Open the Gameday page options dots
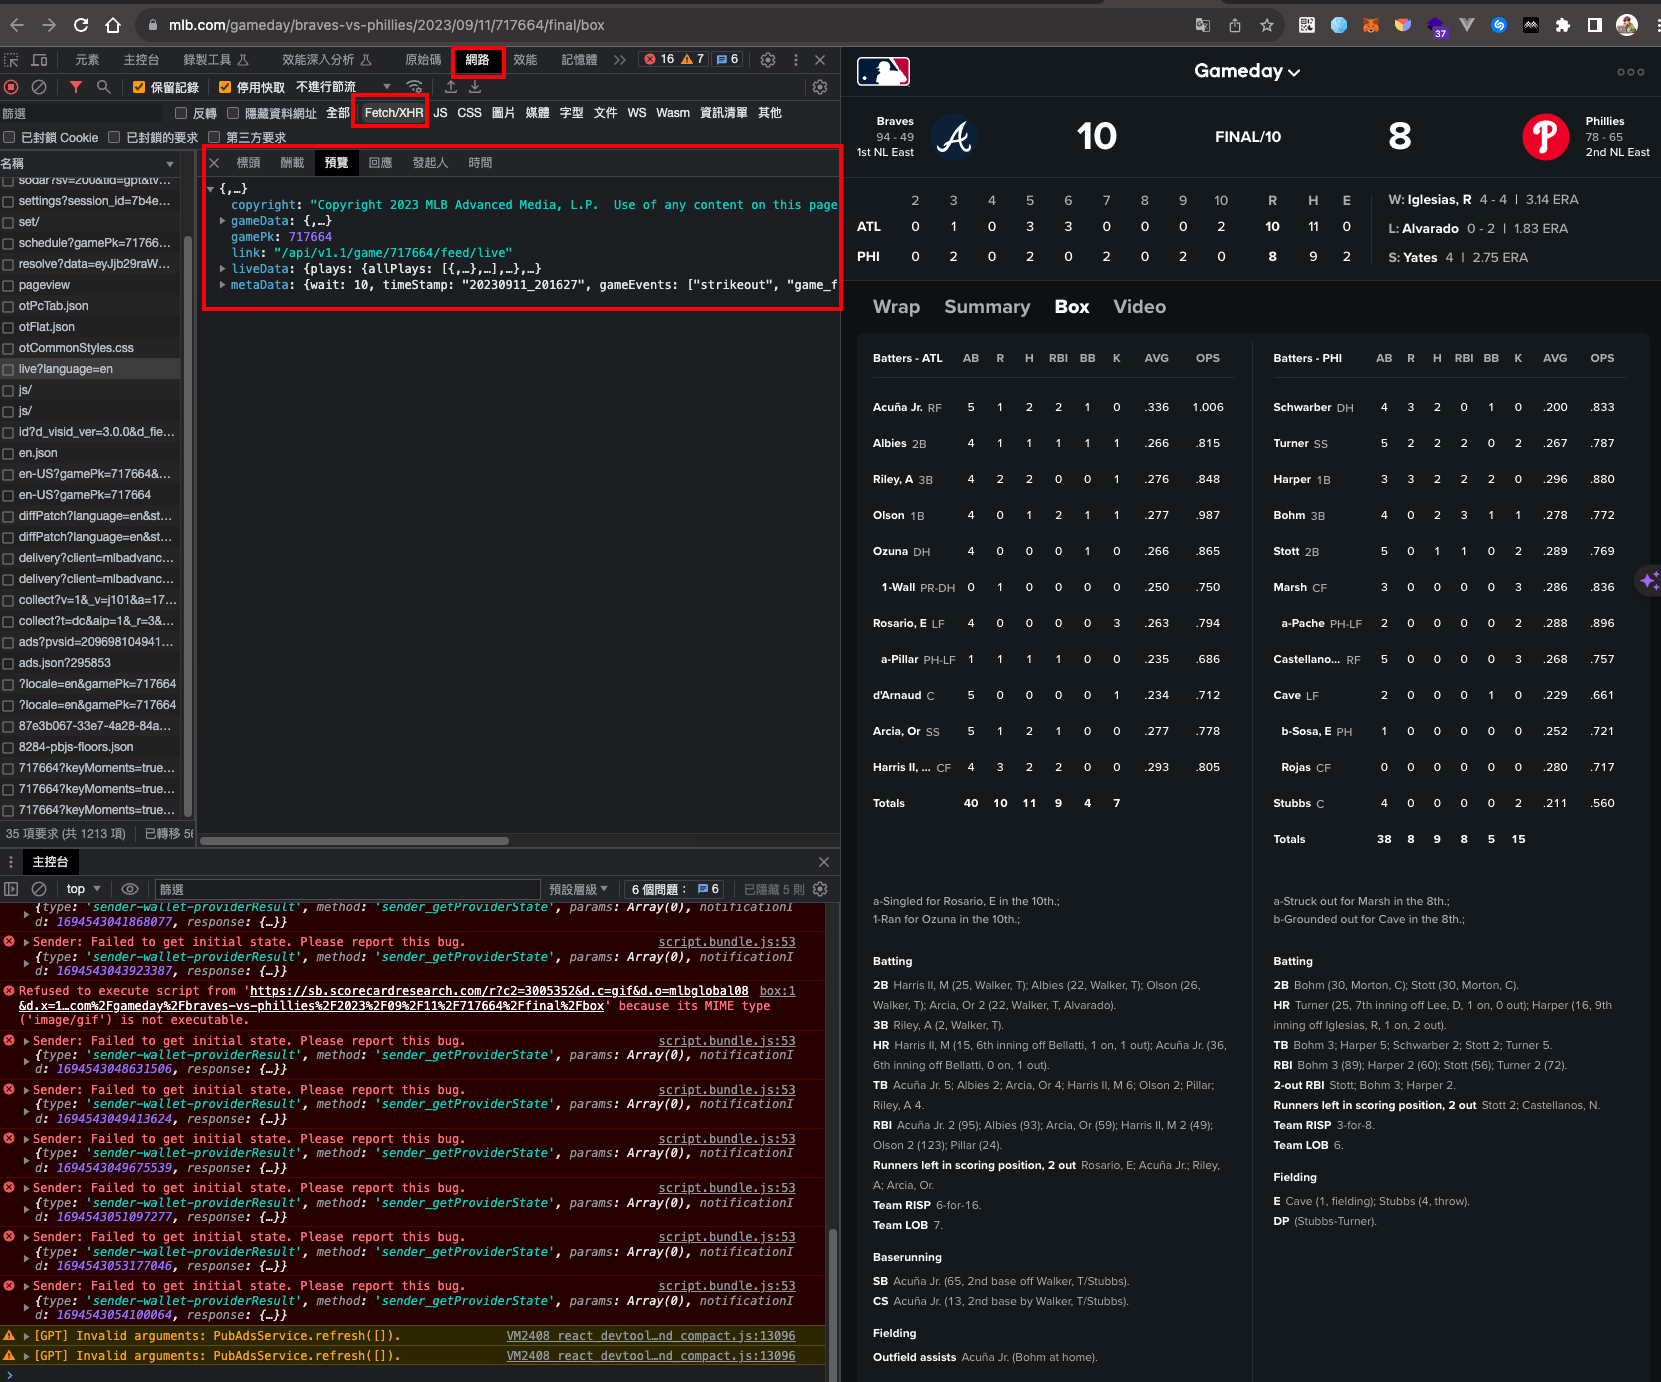1661x1382 pixels. pyautogui.click(x=1630, y=72)
